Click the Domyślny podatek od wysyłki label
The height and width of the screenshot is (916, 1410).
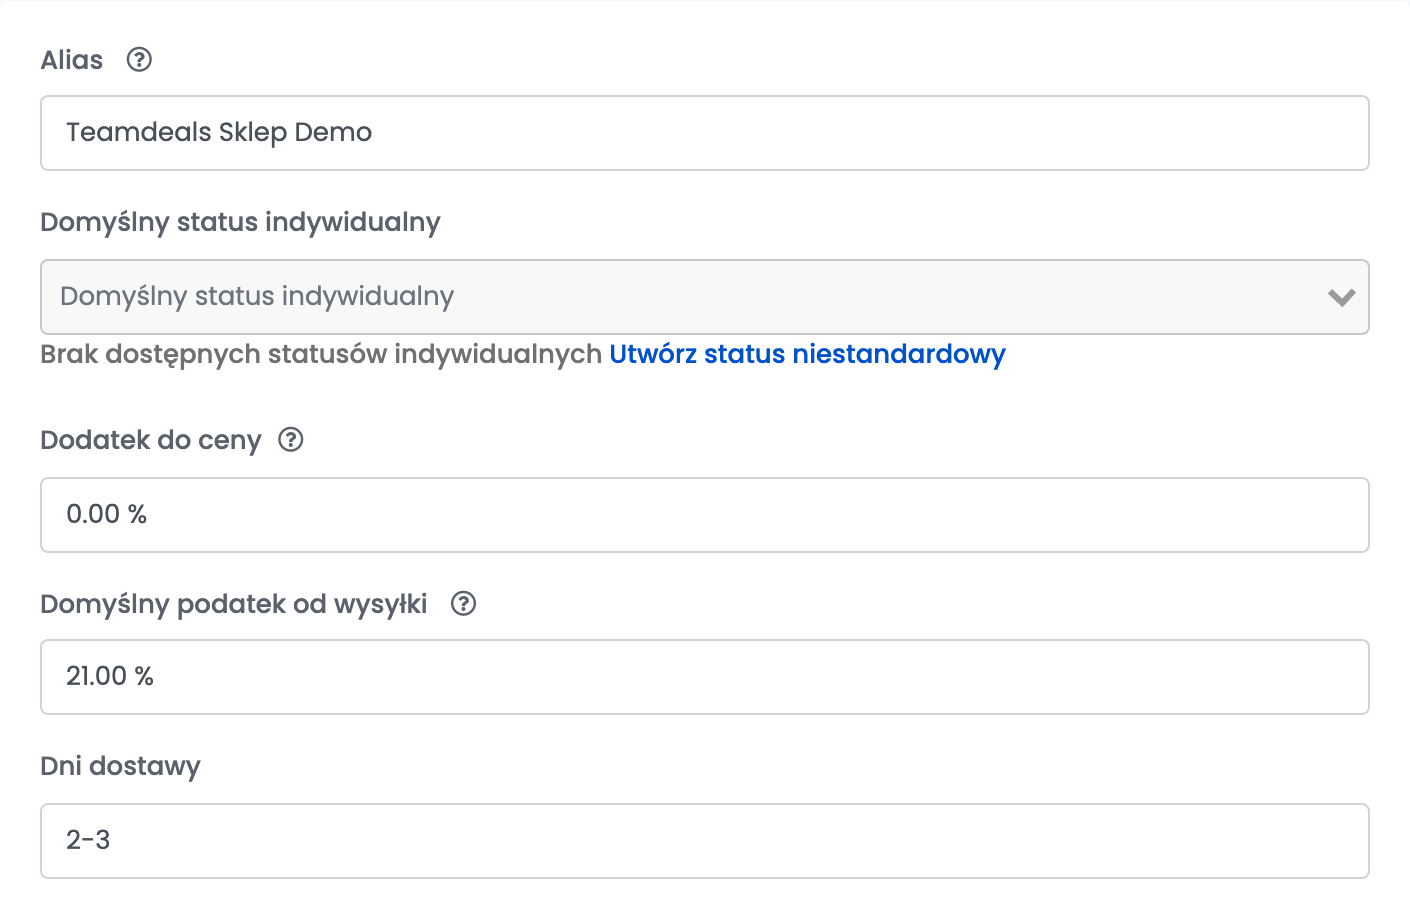click(234, 604)
